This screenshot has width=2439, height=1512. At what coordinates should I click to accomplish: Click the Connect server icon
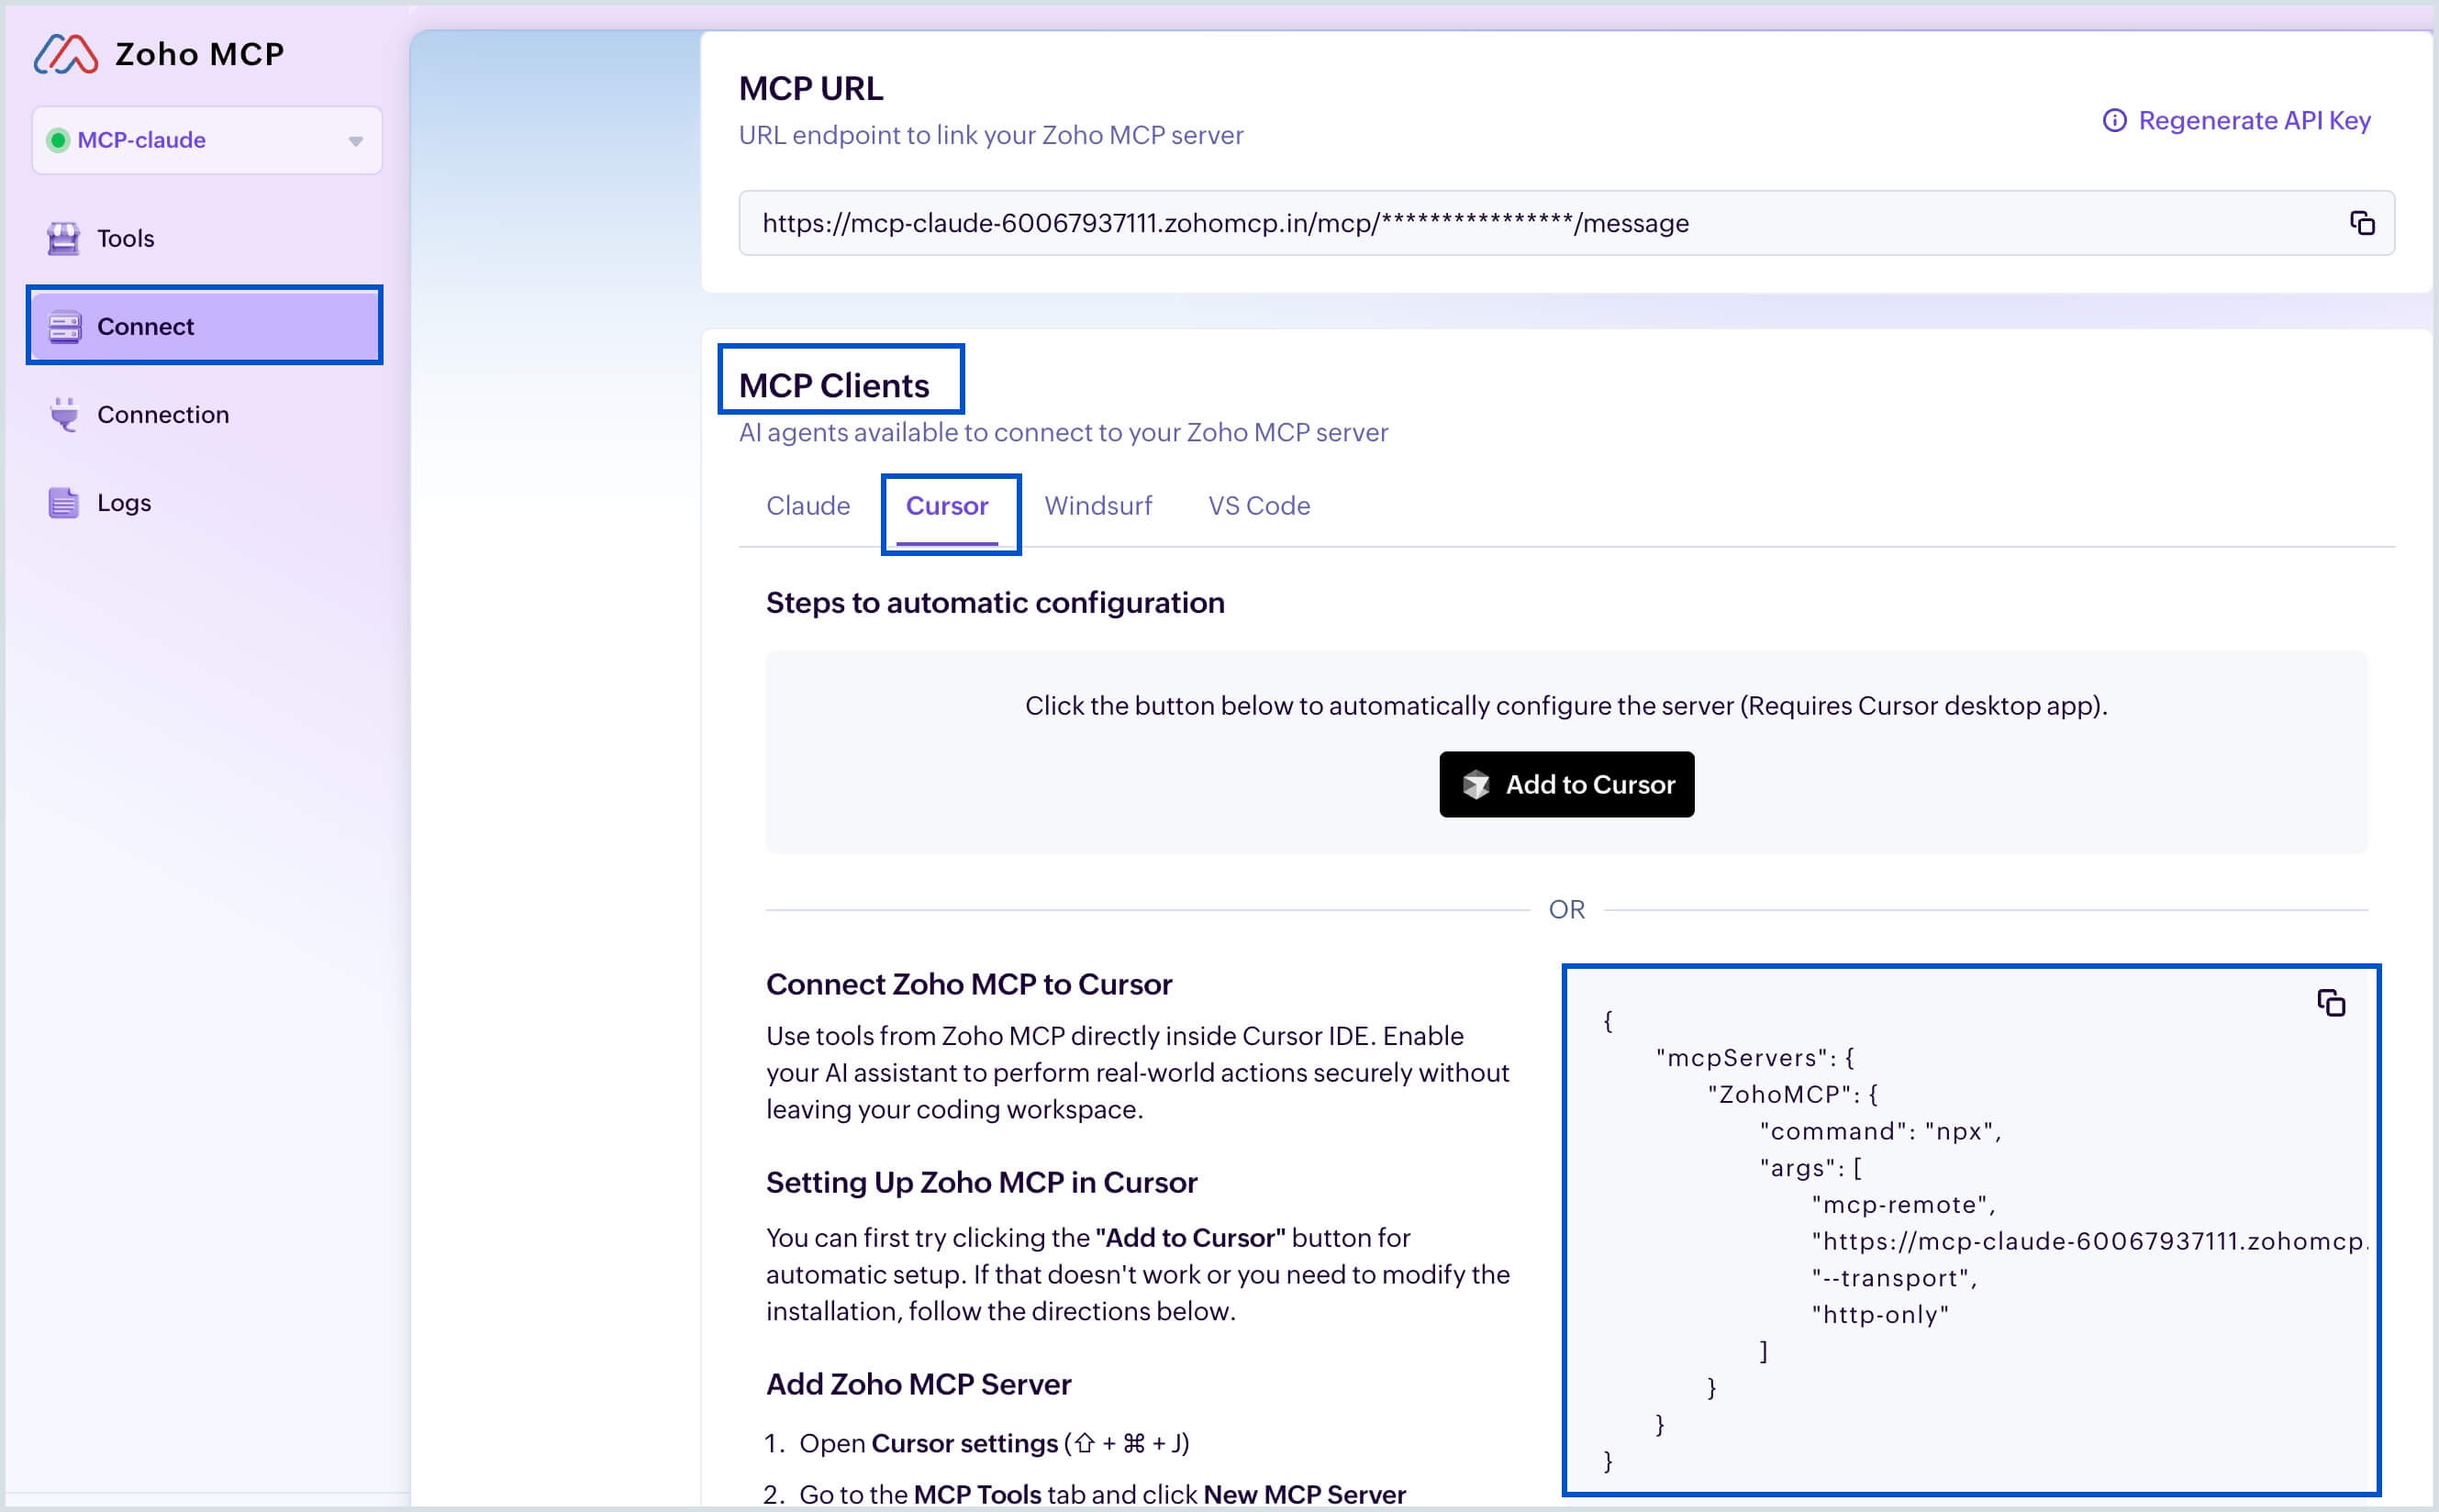pyautogui.click(x=64, y=327)
